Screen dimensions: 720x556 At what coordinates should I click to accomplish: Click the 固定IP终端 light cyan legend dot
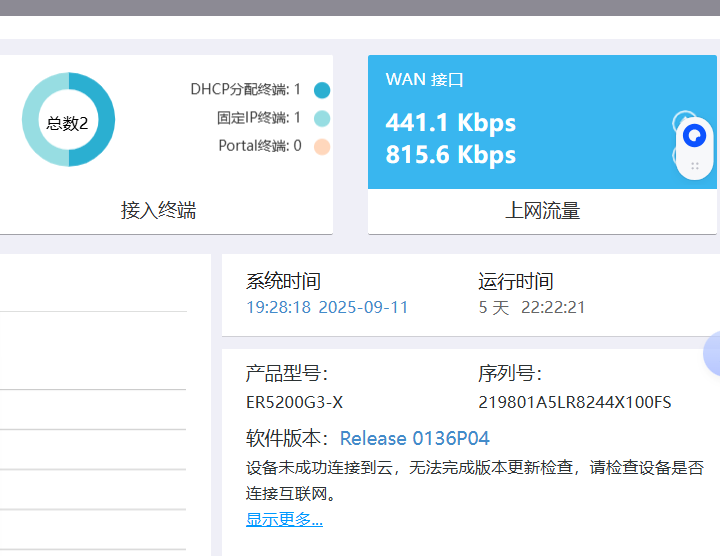tap(322, 118)
